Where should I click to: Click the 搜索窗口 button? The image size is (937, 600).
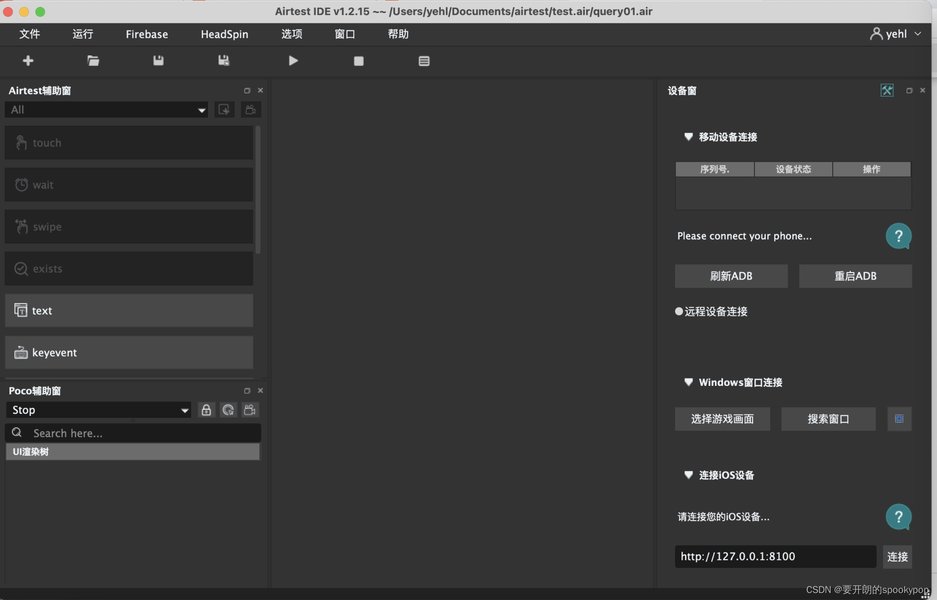pyautogui.click(x=828, y=419)
